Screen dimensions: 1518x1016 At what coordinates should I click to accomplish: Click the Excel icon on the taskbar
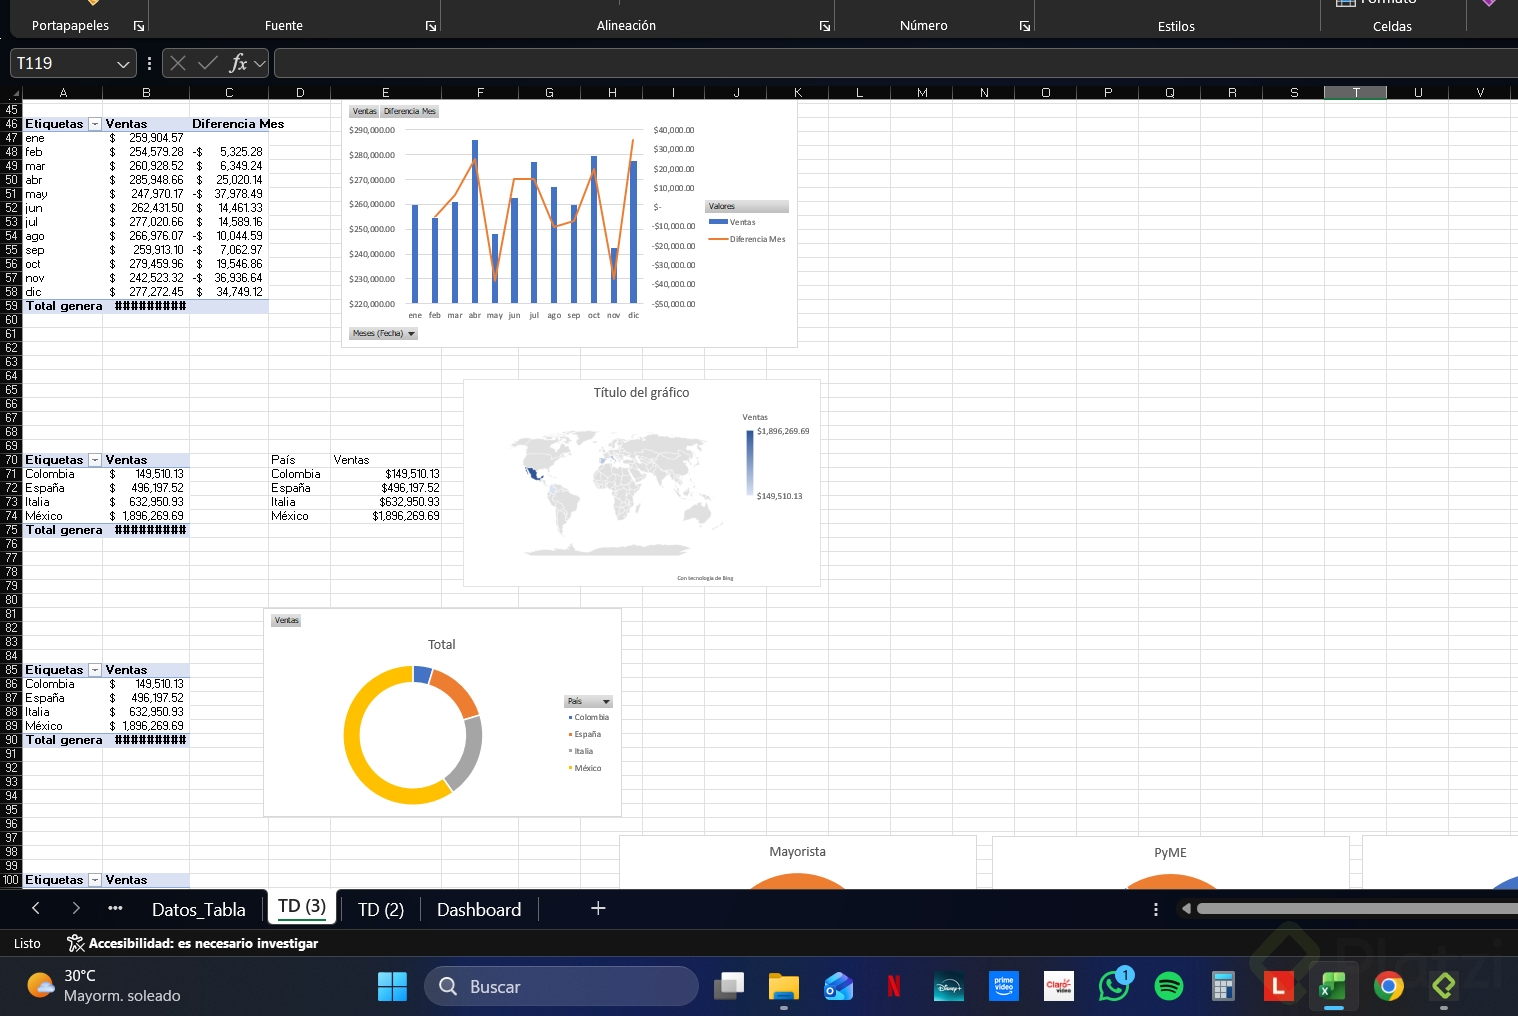[1333, 986]
